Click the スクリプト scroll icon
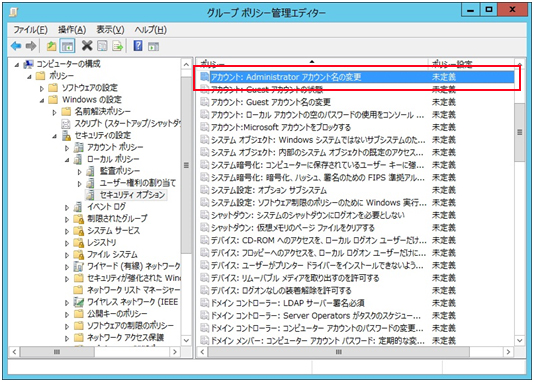The width and height of the screenshot is (534, 382). 66,124
